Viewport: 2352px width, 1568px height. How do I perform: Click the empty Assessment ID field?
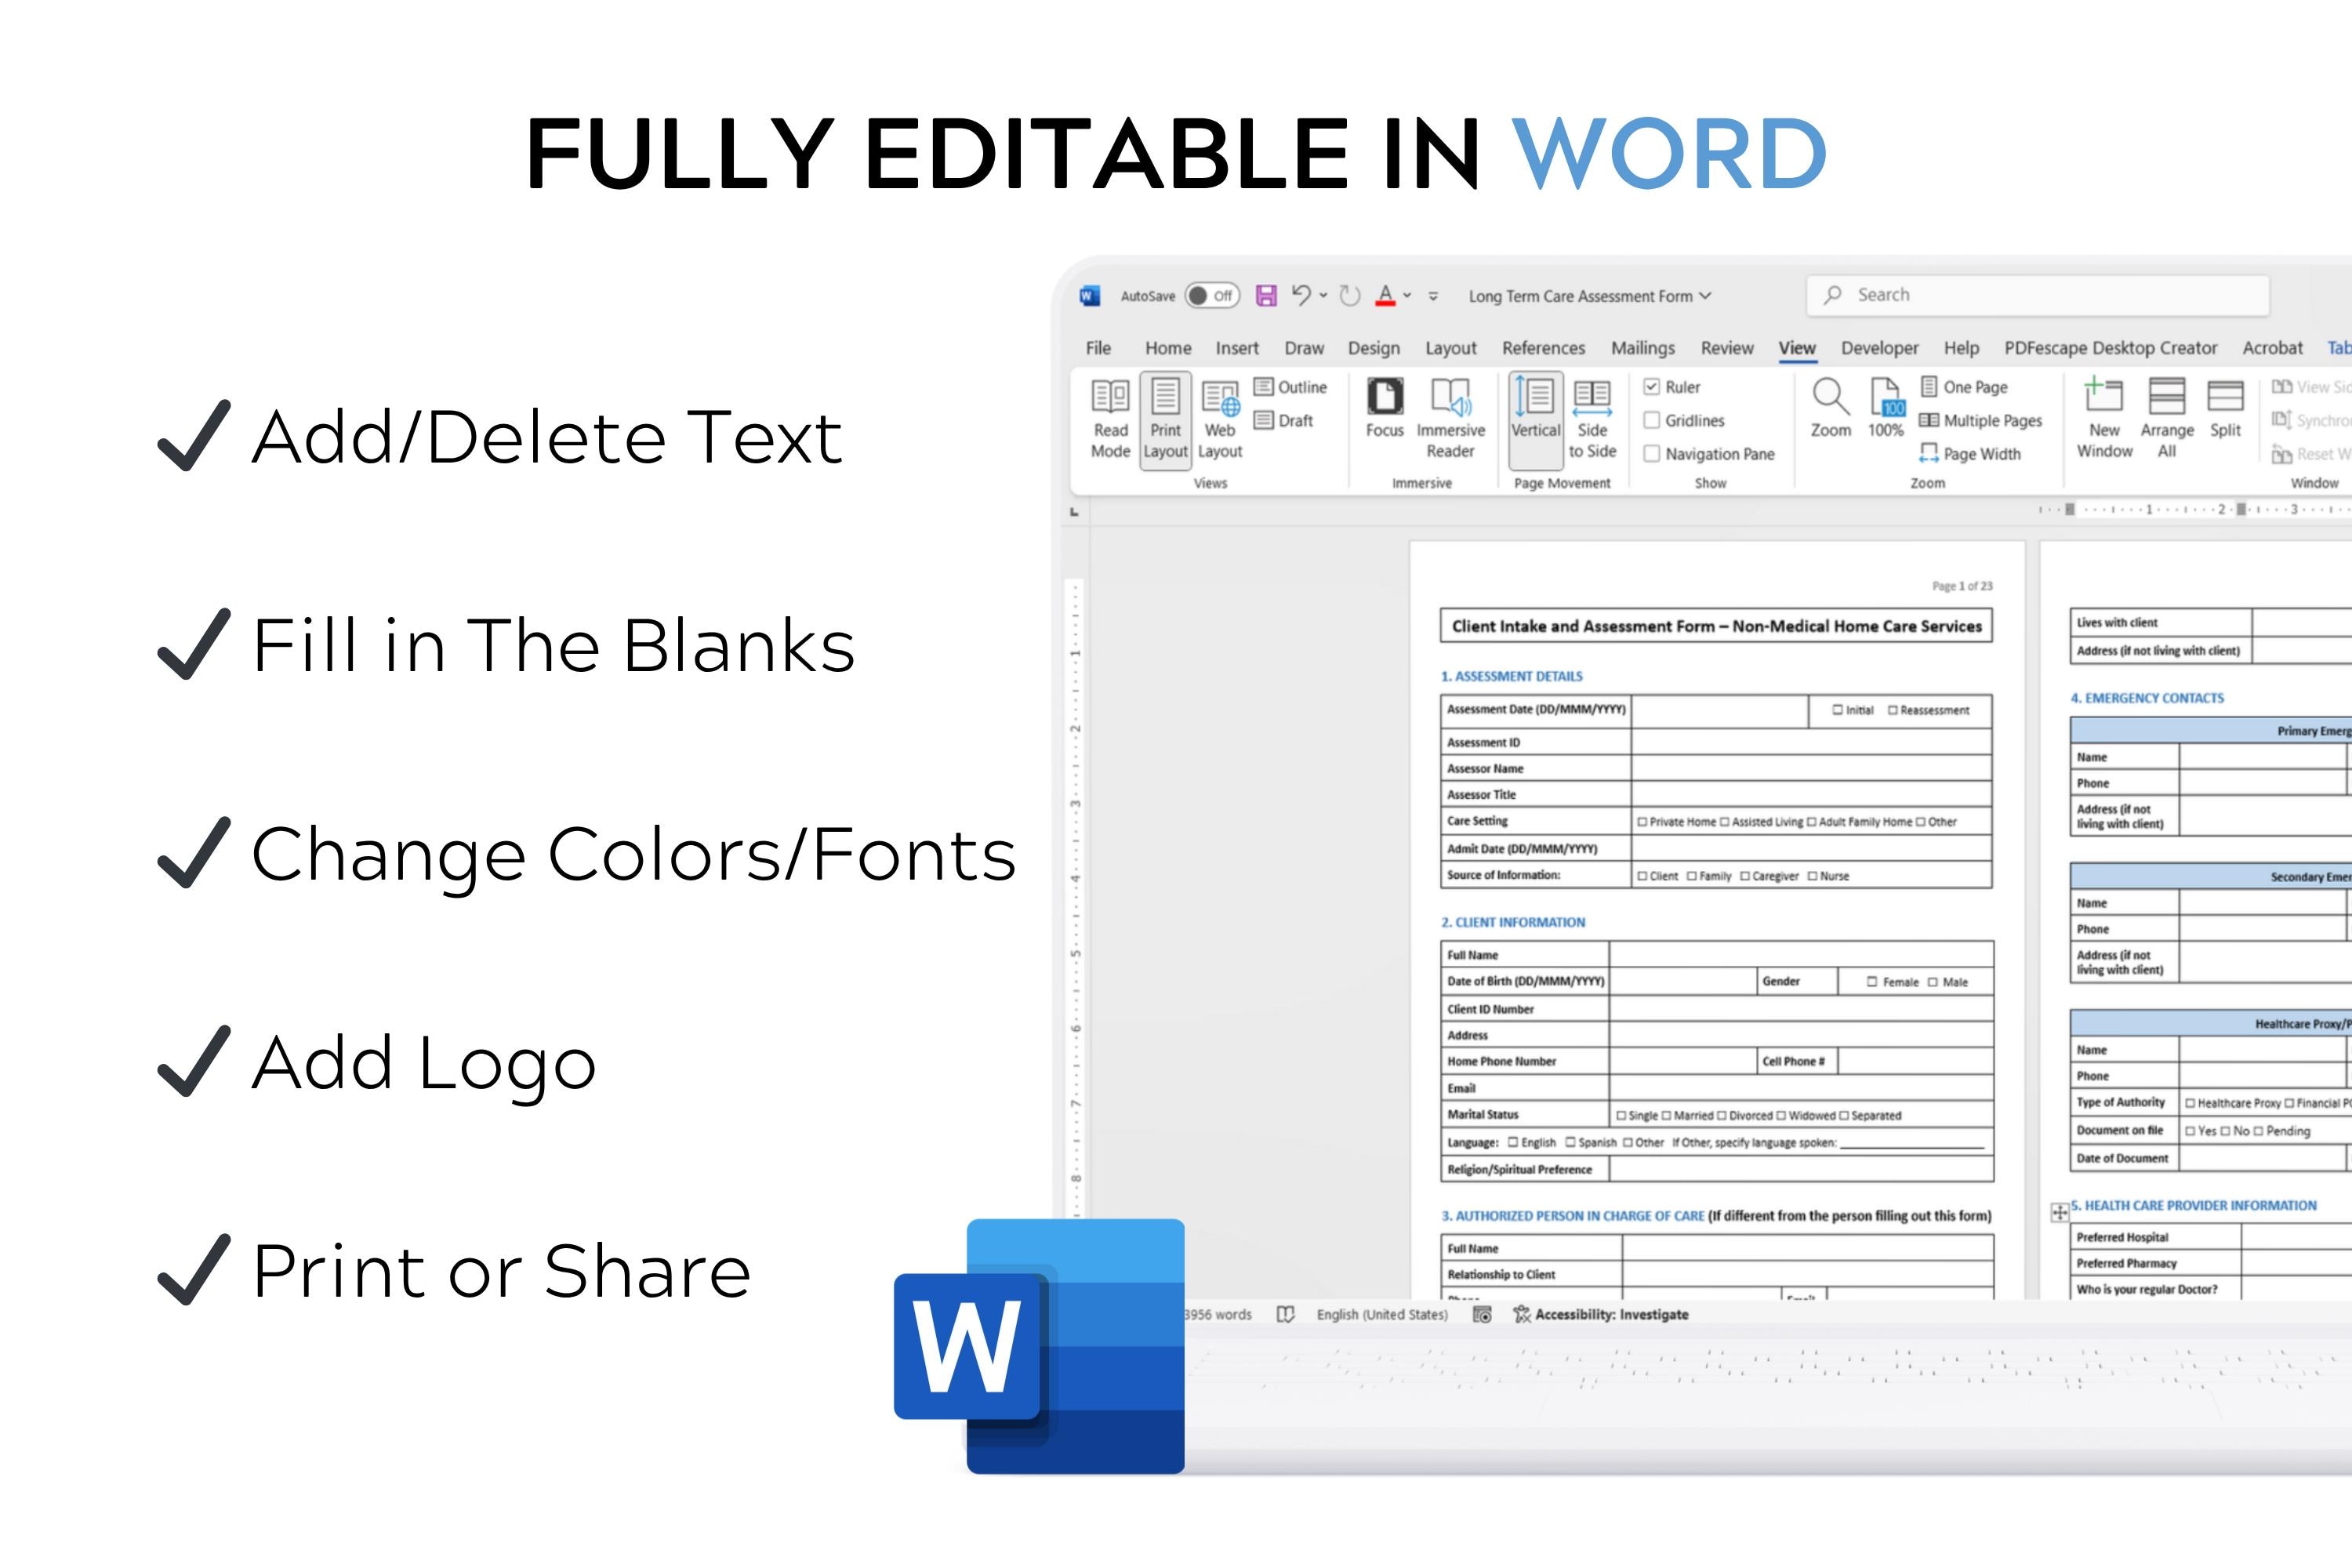pyautogui.click(x=1811, y=742)
